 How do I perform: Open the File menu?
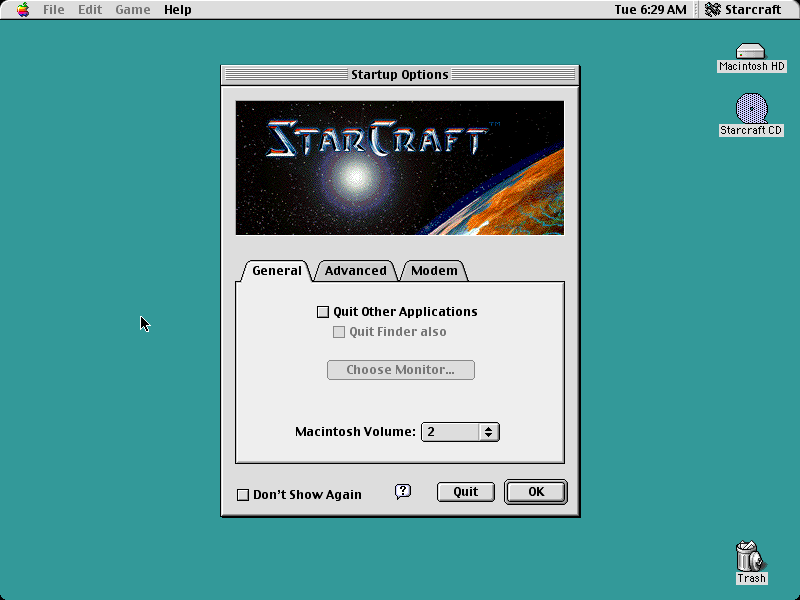pos(52,9)
